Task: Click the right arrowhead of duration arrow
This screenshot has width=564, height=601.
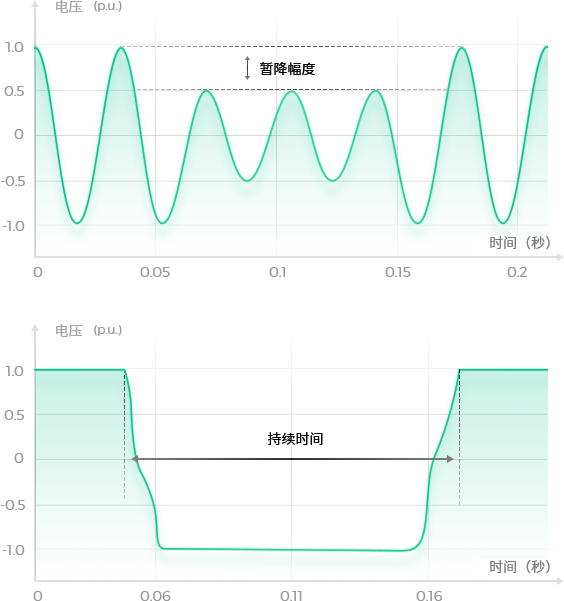Action: pyautogui.click(x=451, y=459)
